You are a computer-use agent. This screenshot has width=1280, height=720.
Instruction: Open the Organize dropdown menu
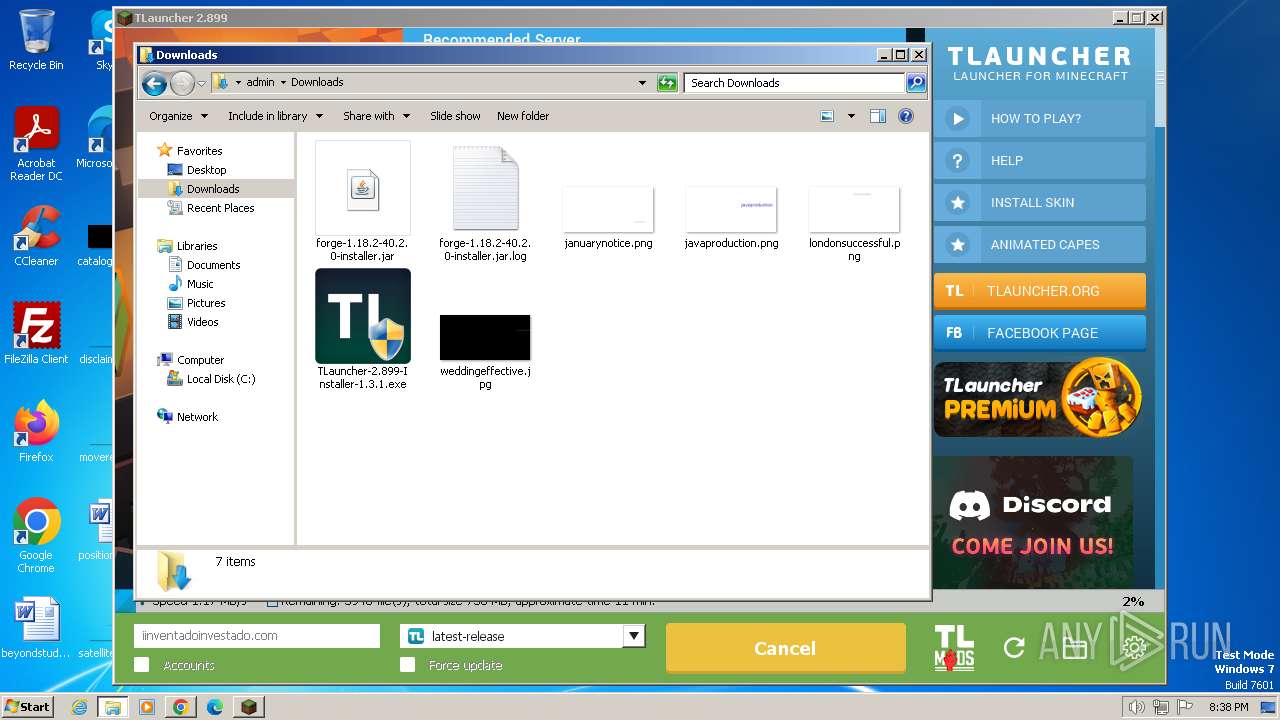click(x=178, y=116)
